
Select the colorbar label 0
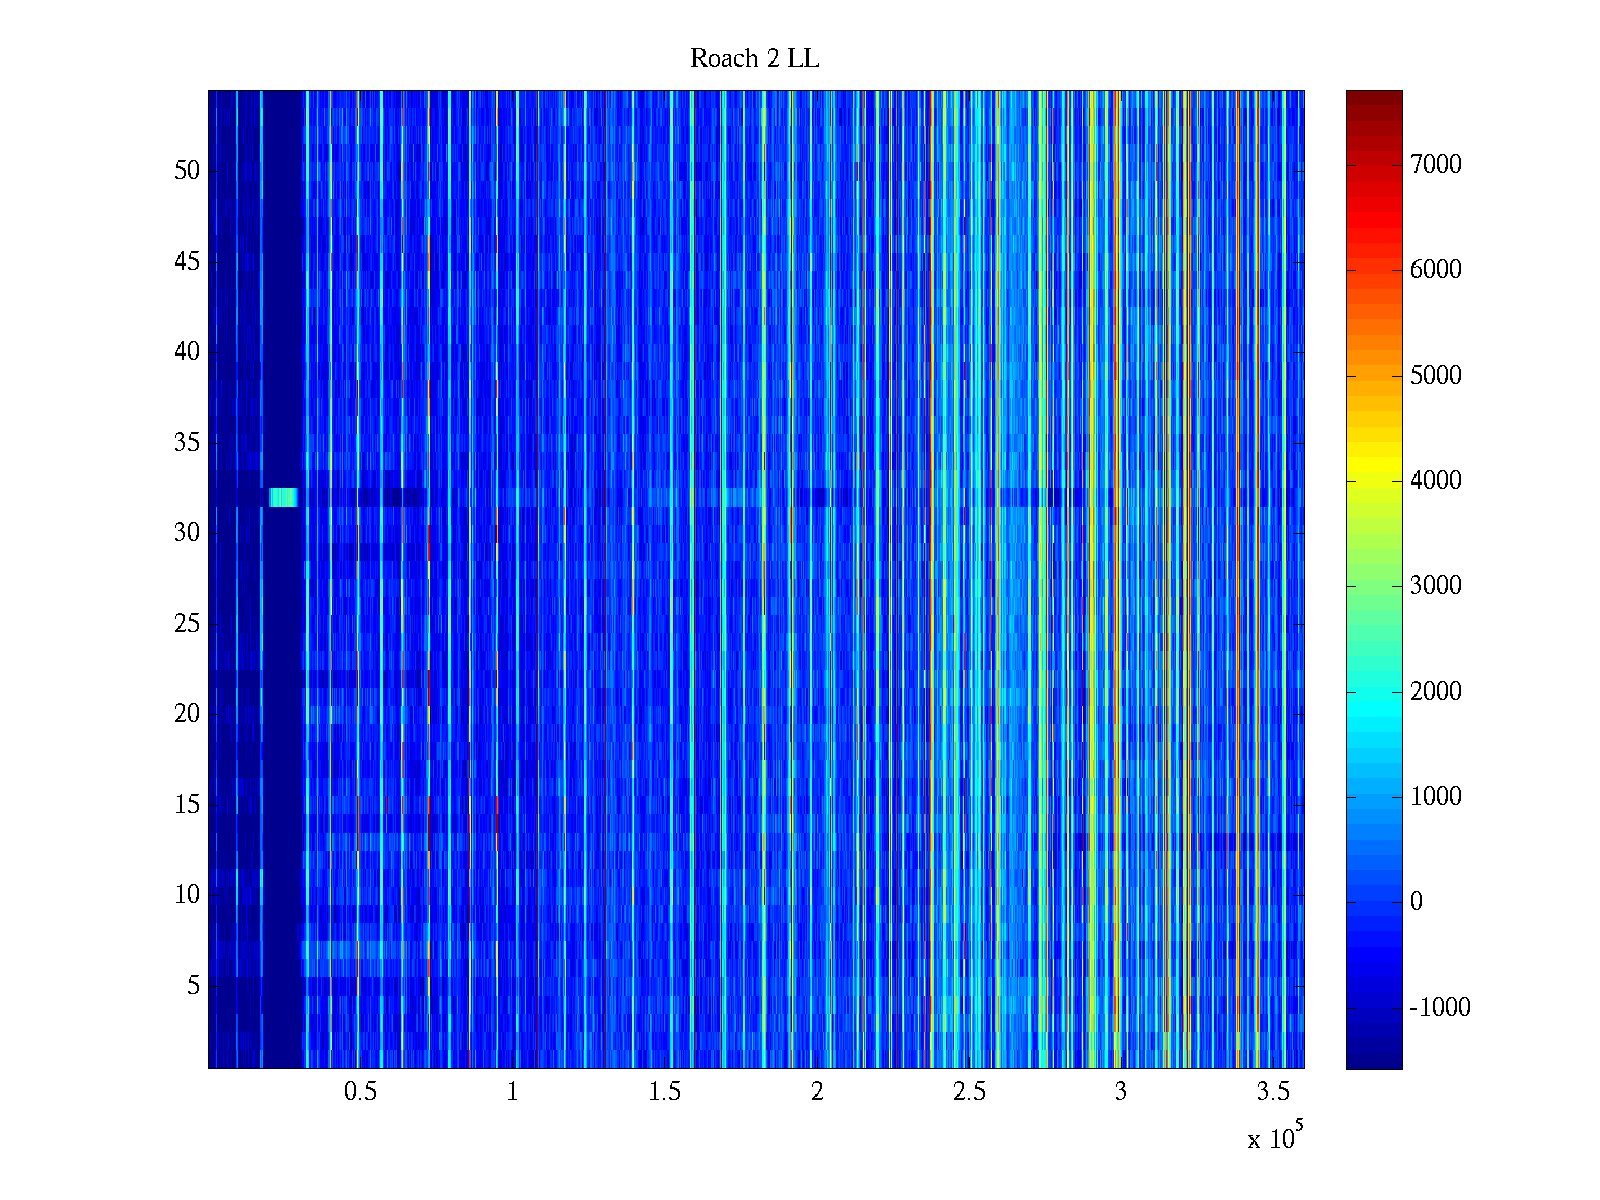pyautogui.click(x=1416, y=902)
